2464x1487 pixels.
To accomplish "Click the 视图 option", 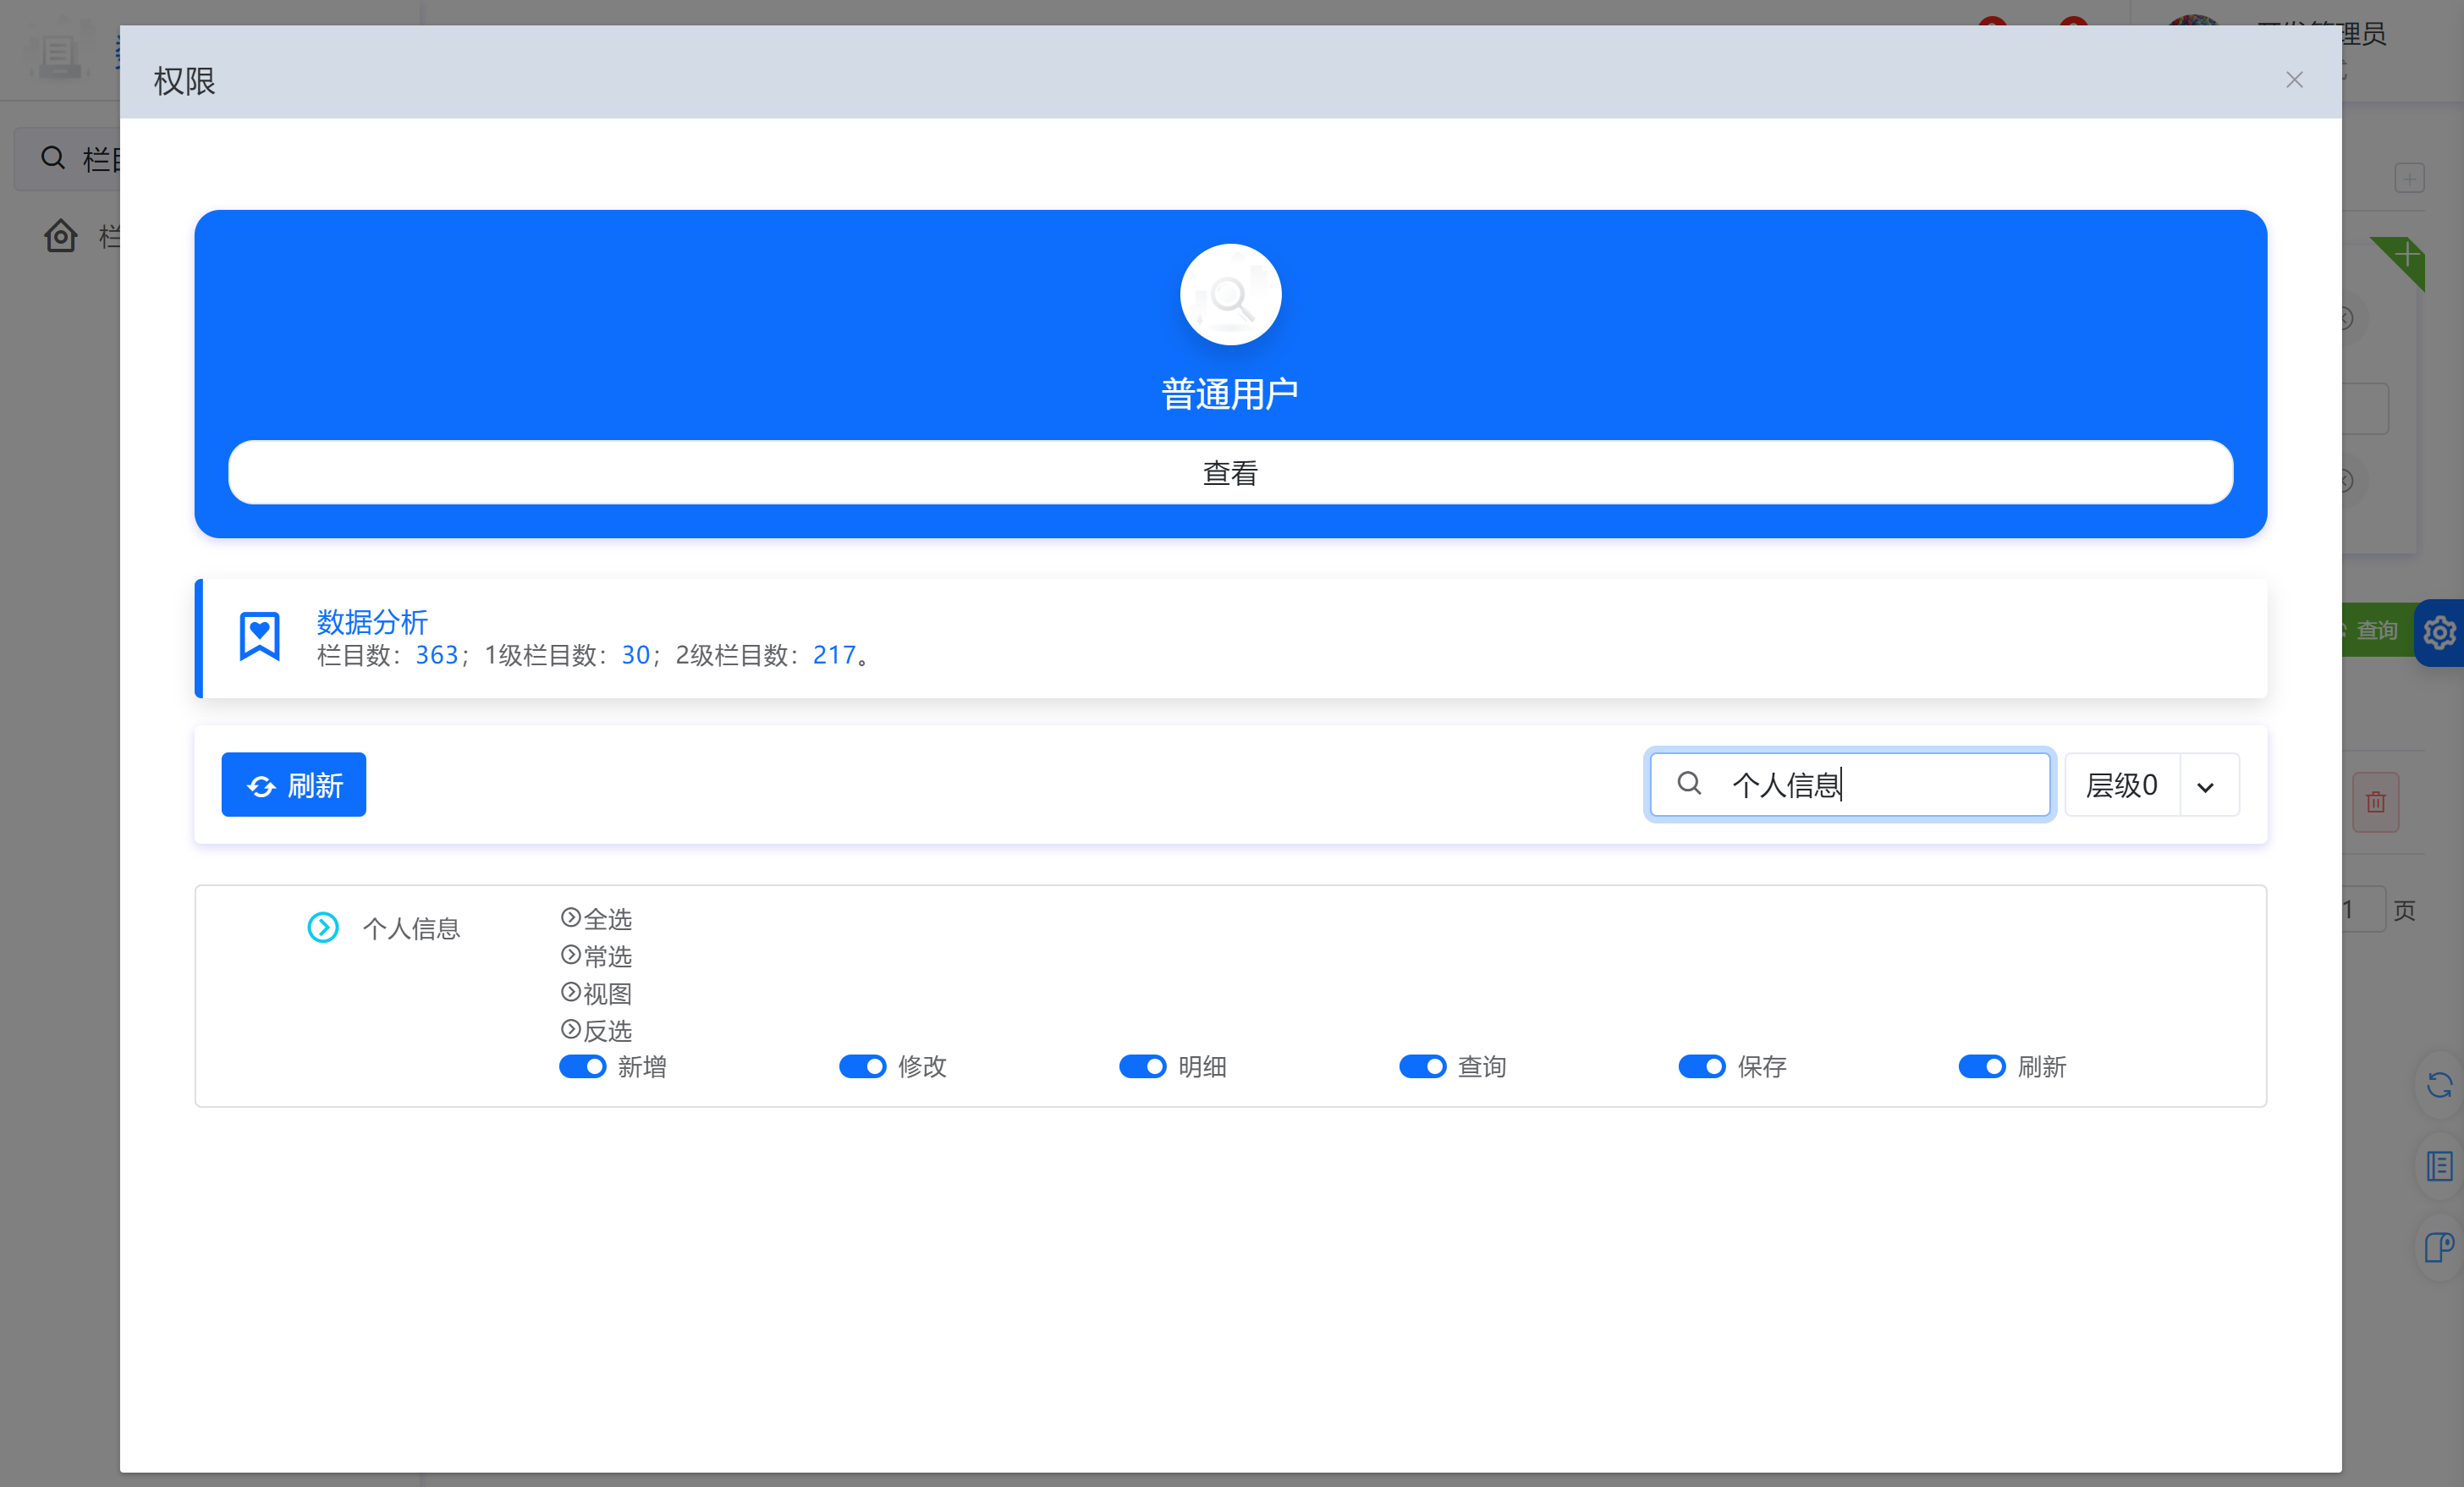I will click(597, 994).
